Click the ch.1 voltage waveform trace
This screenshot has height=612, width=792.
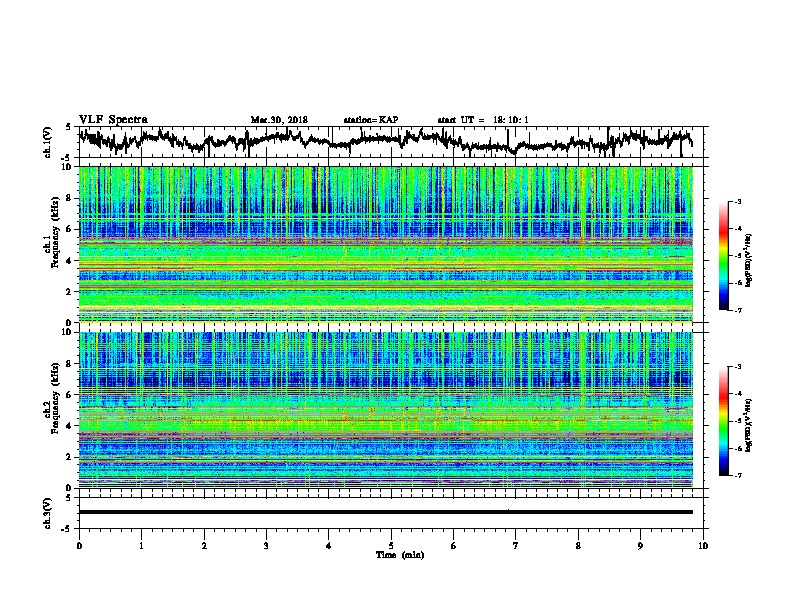click(x=385, y=141)
